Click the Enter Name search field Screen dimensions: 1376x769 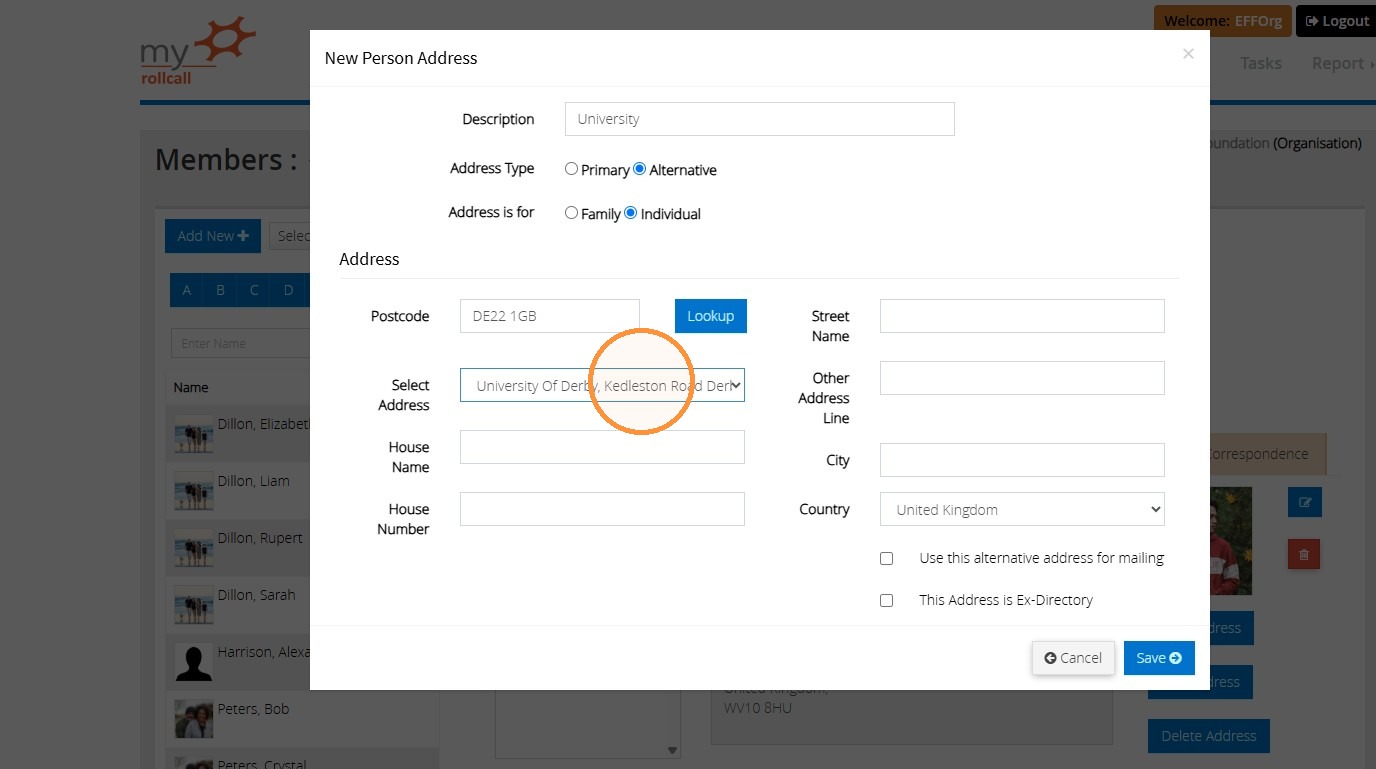click(x=241, y=343)
